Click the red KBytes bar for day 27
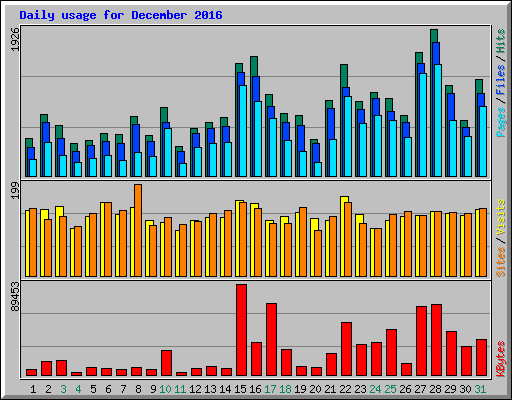This screenshot has width=512, height=400. pyautogui.click(x=422, y=341)
